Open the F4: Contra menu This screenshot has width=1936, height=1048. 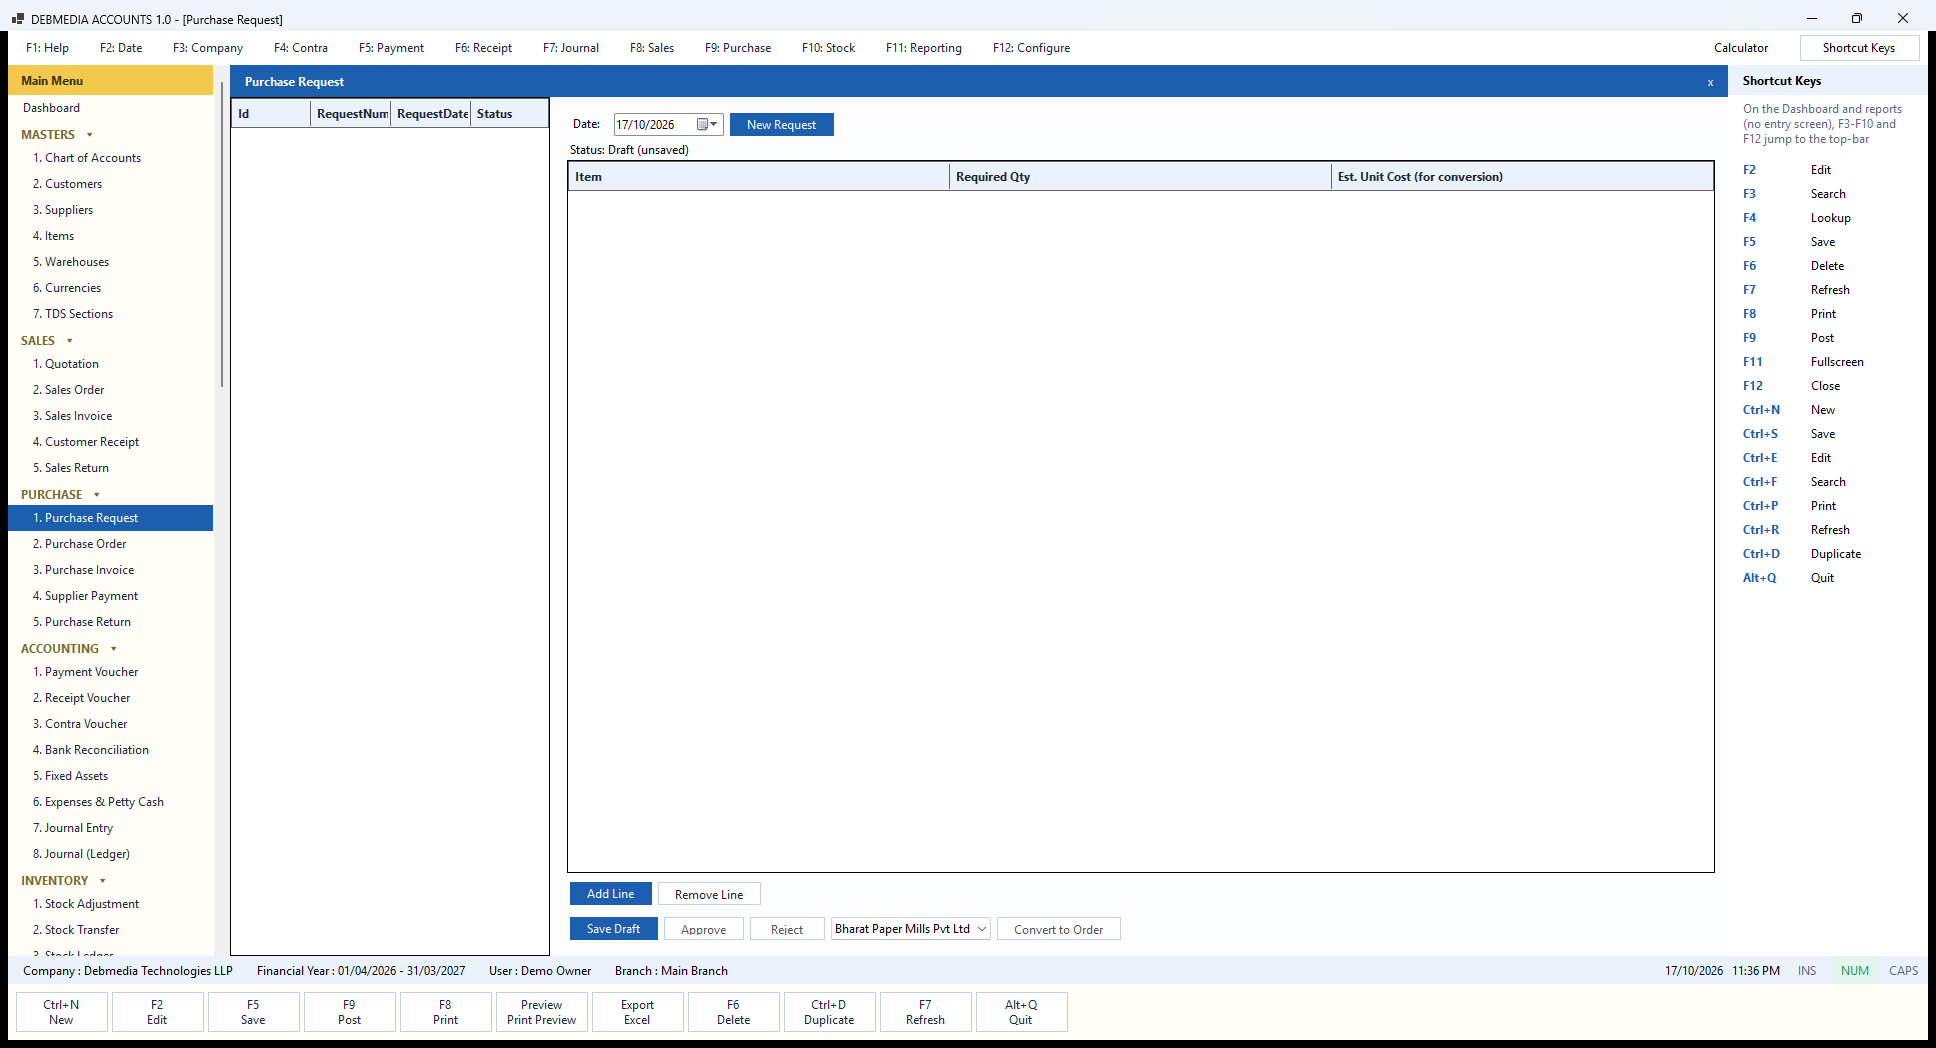(x=301, y=48)
